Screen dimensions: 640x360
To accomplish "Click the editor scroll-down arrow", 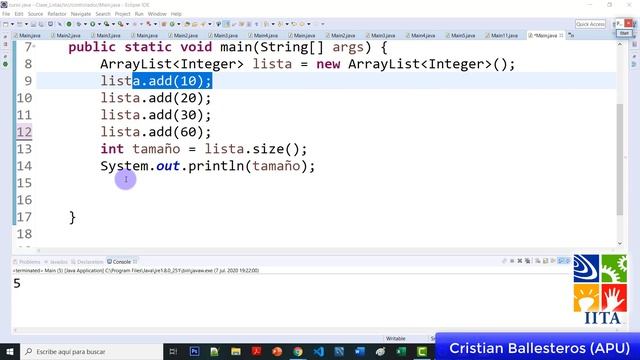I will (x=620, y=244).
